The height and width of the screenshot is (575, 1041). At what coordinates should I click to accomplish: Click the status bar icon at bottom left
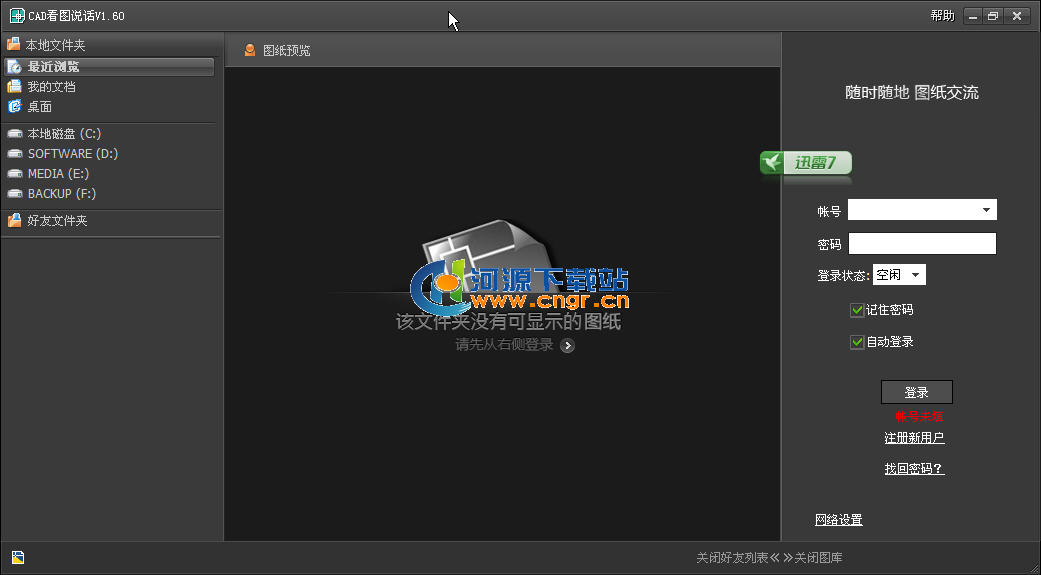(x=18, y=558)
